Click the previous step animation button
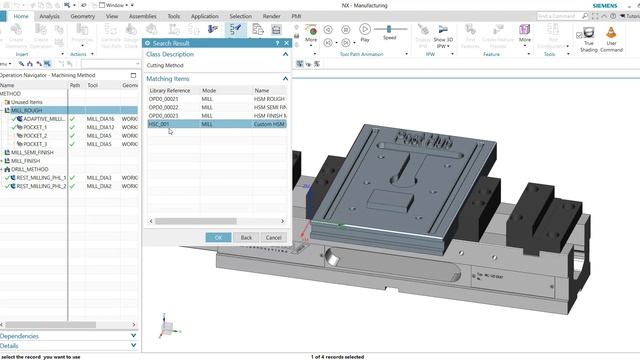Image resolution: width=640 pixels, height=360 pixels. 328,29
